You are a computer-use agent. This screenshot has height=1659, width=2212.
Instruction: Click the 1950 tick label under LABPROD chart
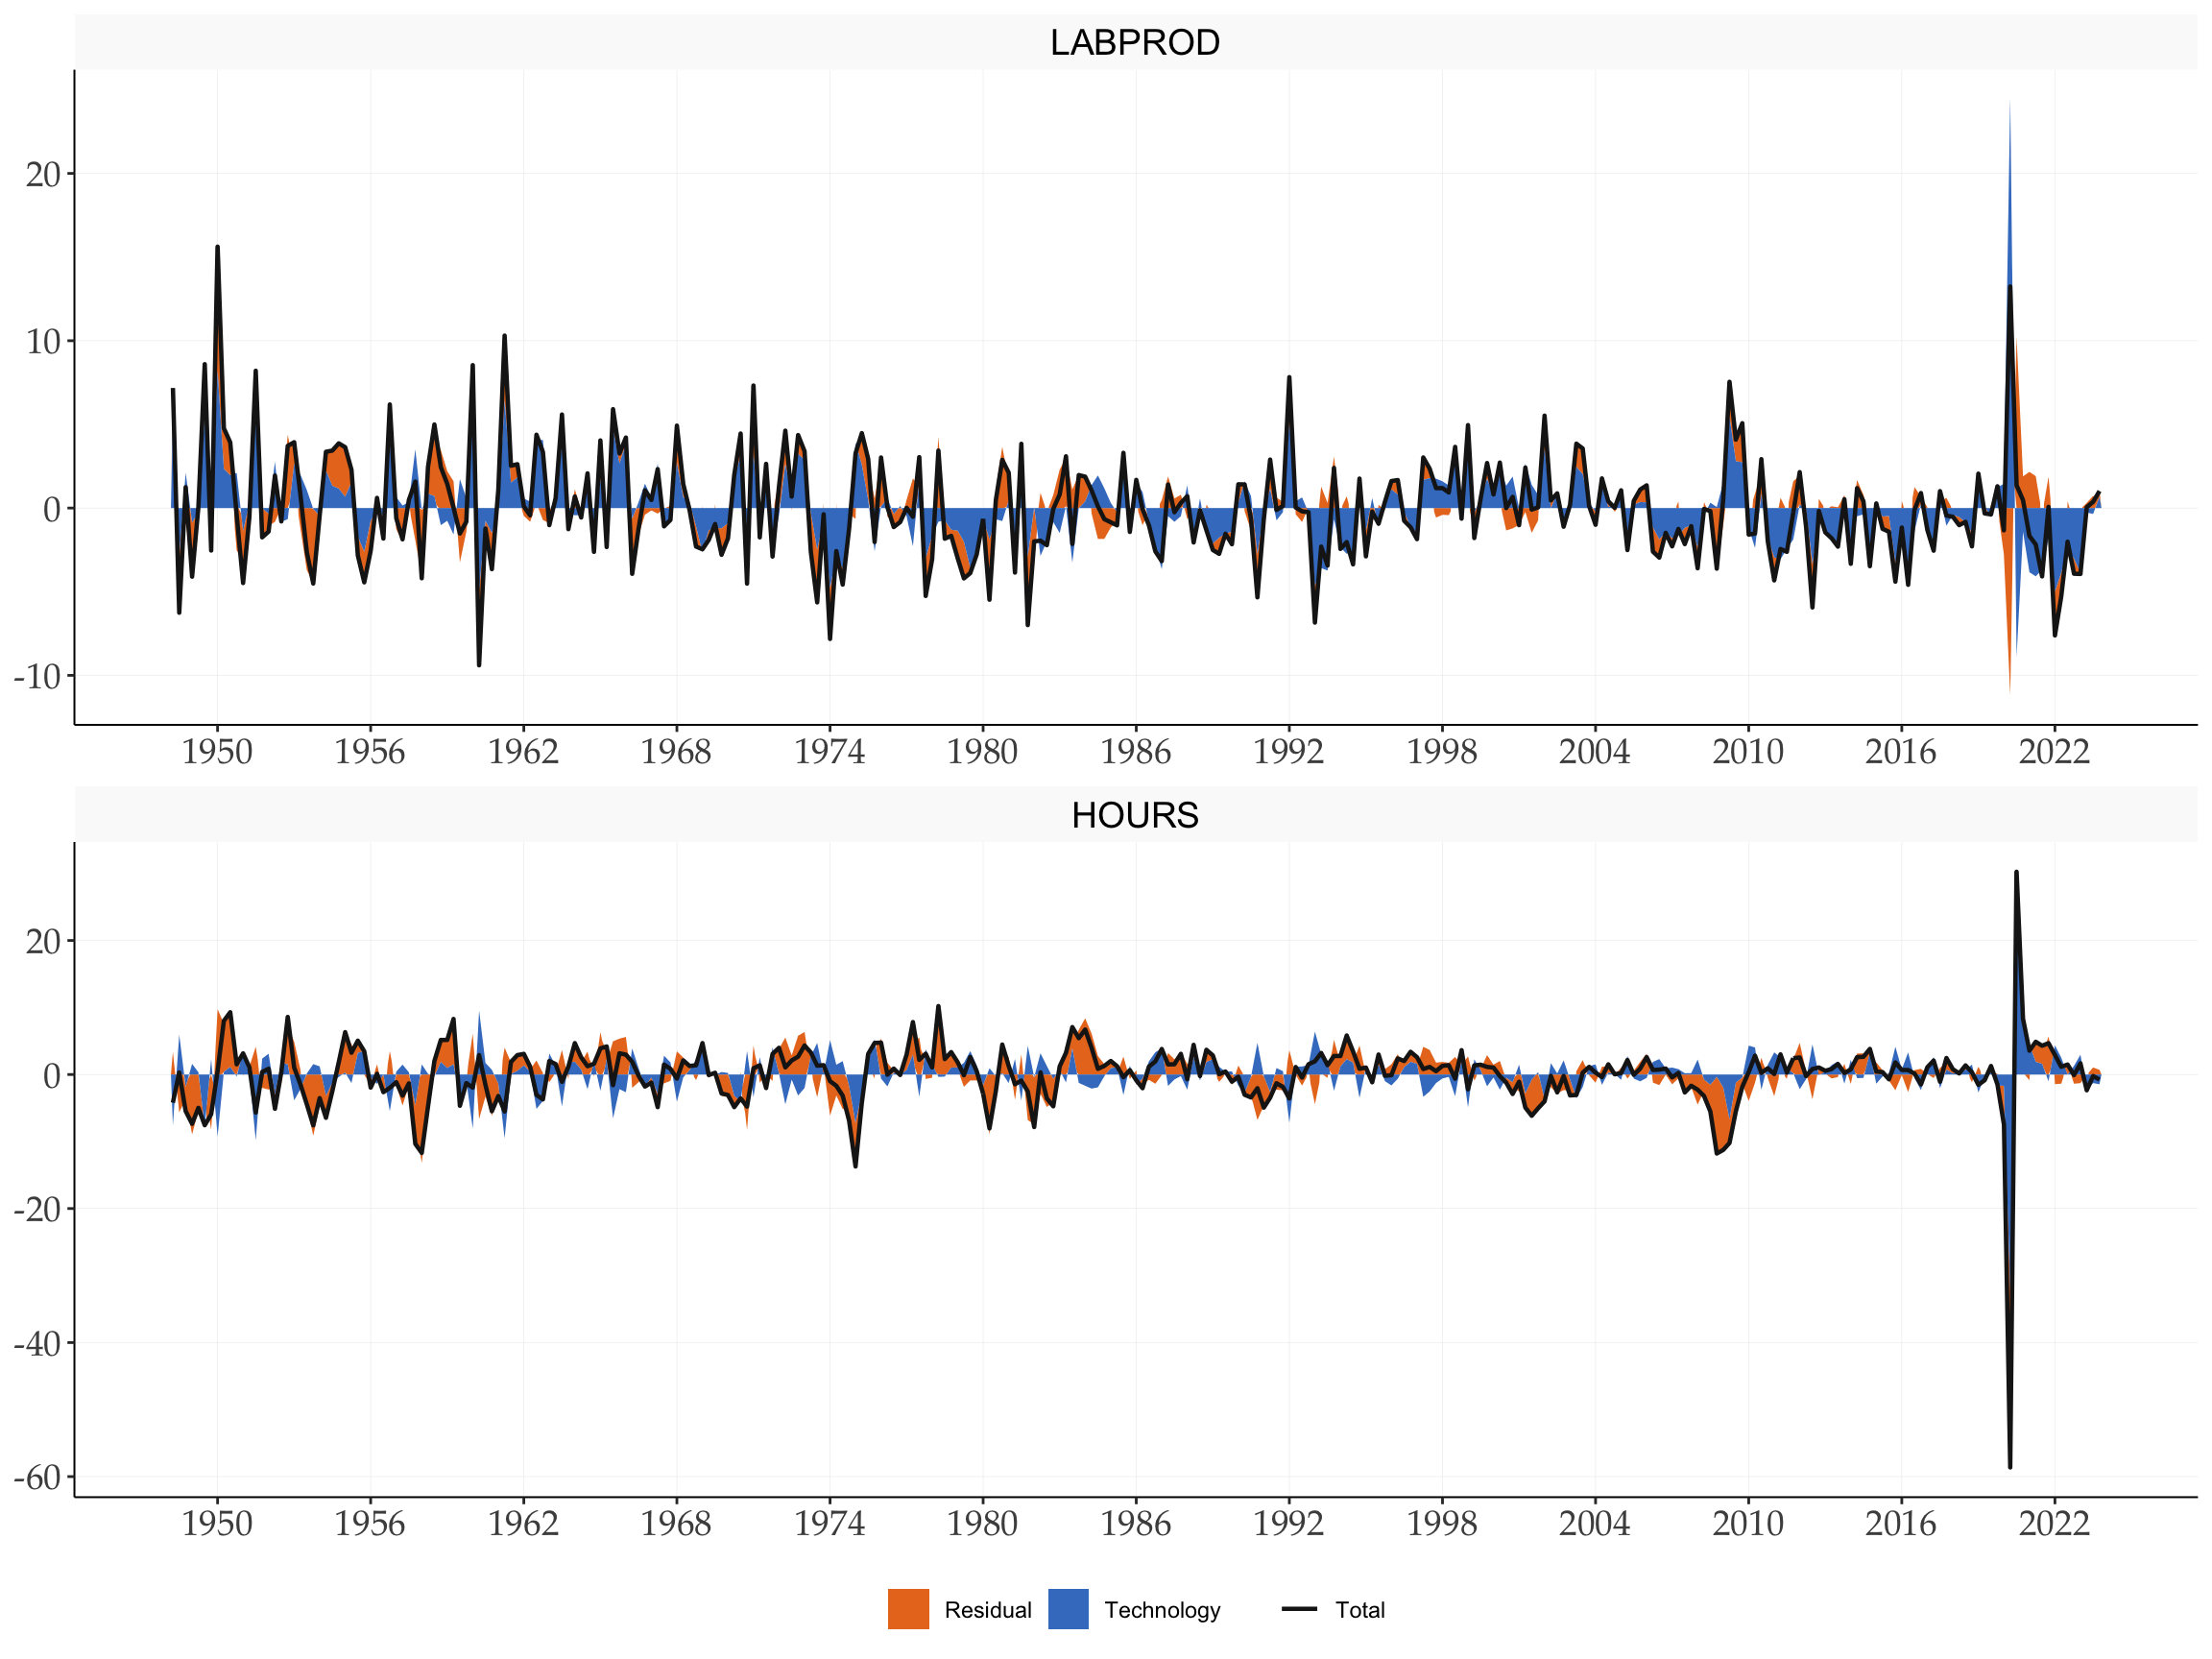[217, 752]
